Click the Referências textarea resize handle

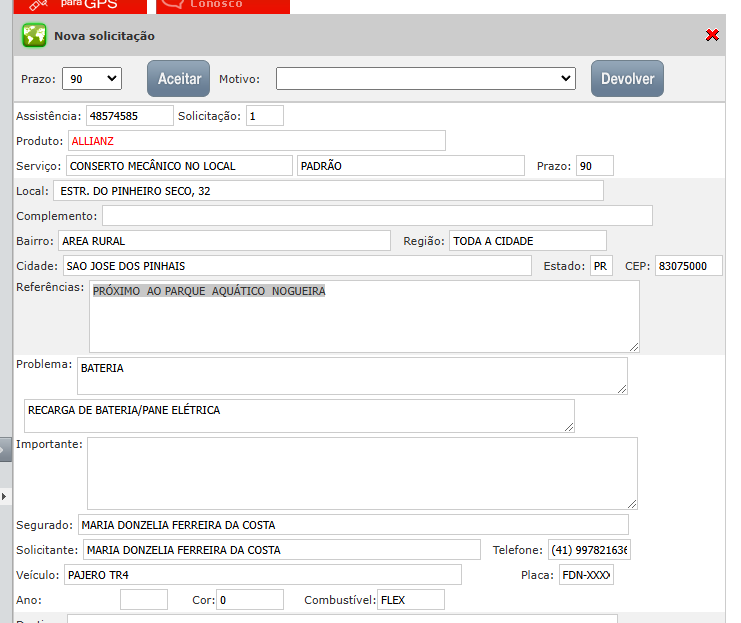point(634,347)
